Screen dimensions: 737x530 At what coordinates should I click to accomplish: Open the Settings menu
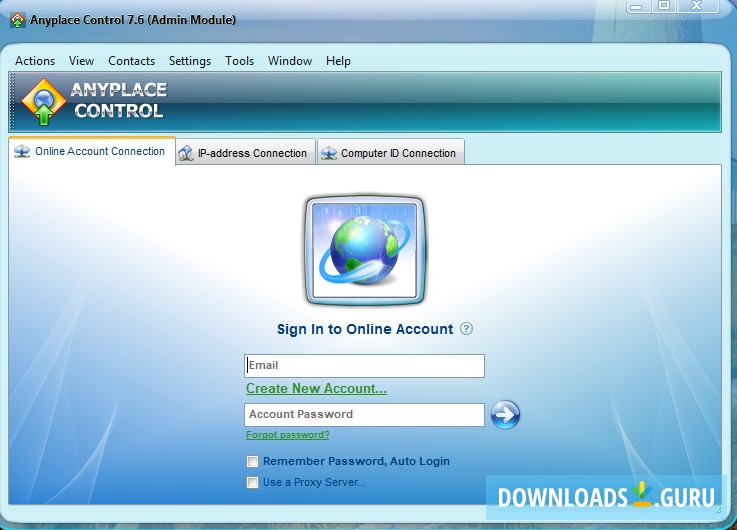coord(190,61)
